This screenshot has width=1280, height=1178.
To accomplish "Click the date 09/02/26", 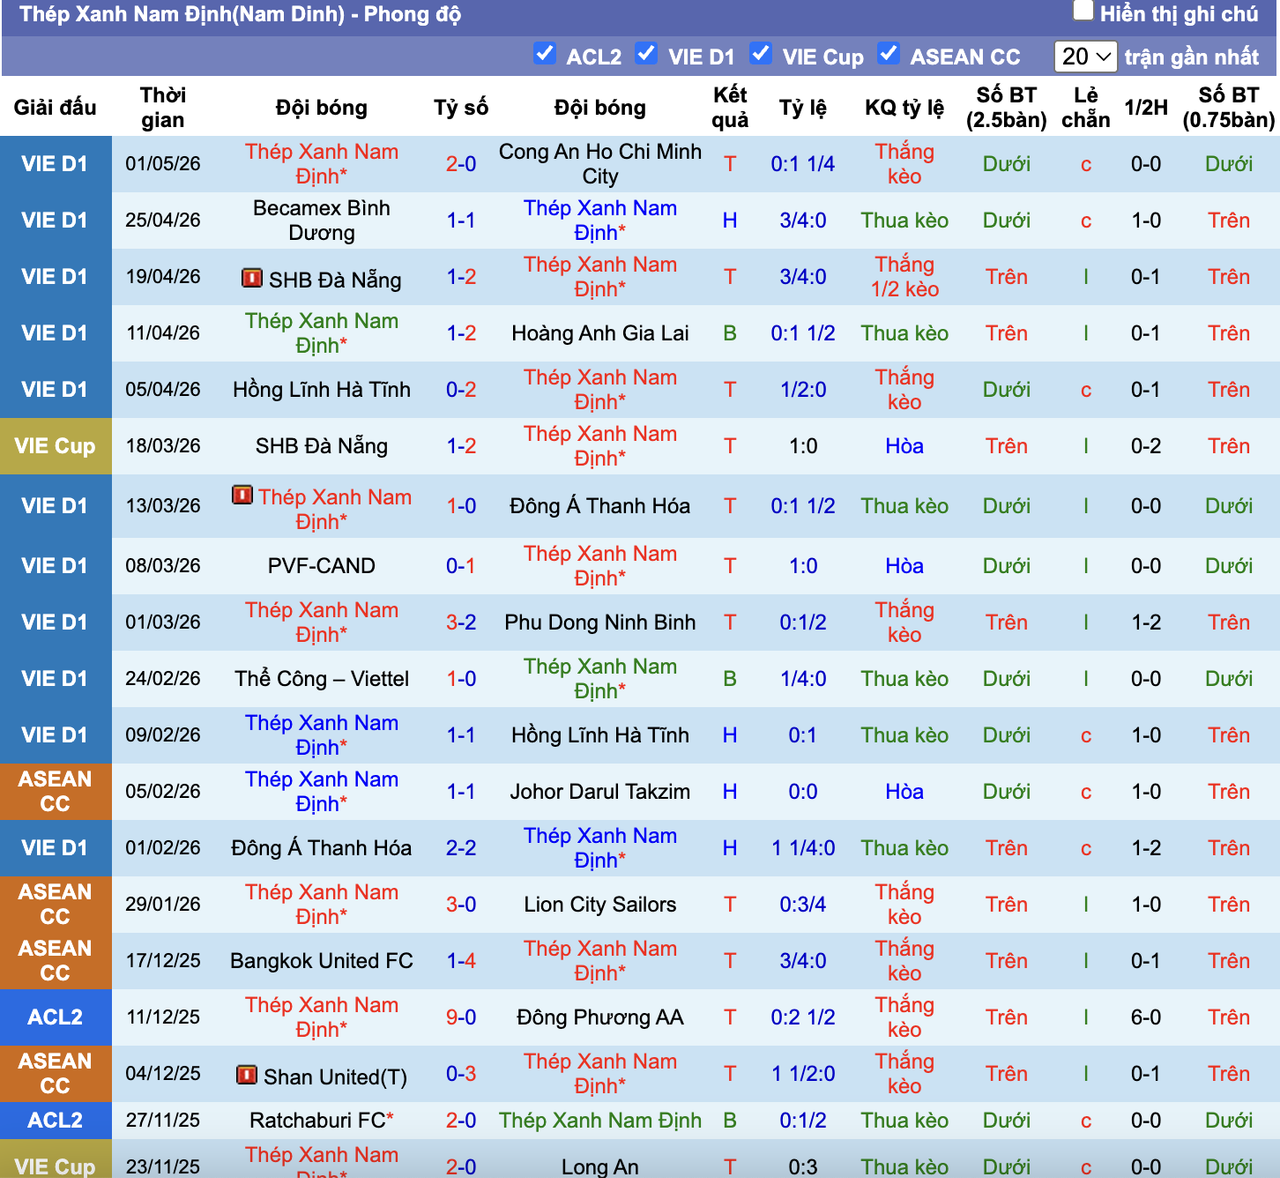I will (x=163, y=735).
